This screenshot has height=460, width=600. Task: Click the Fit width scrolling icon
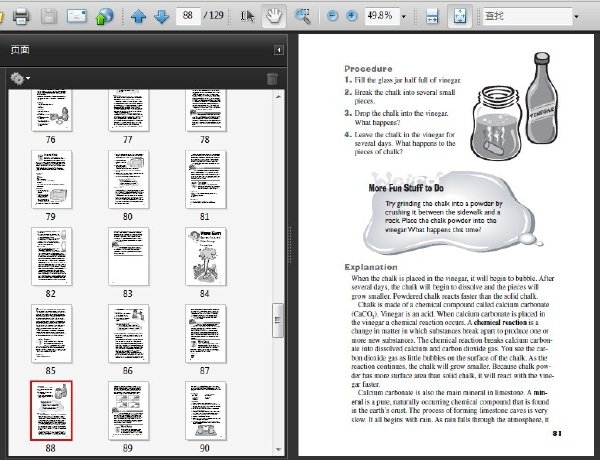[x=432, y=16]
